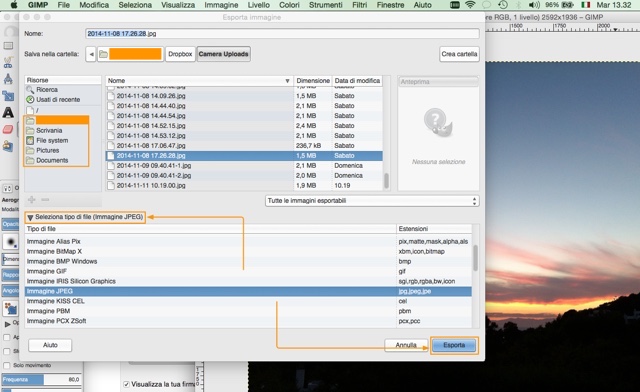Click the Esporta button

(x=454, y=345)
